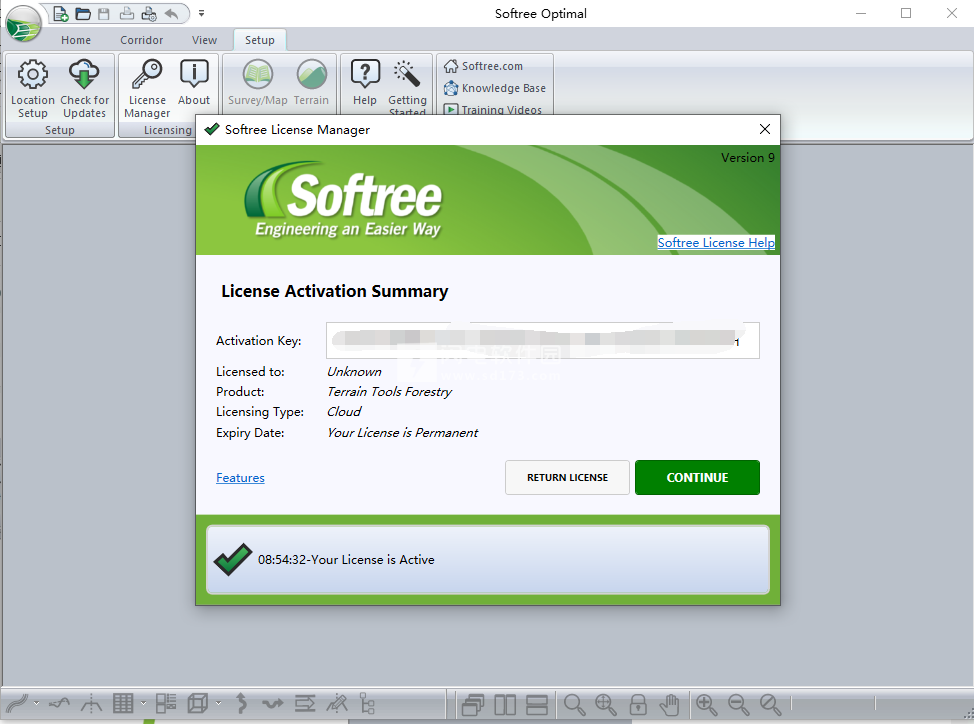
Task: Click the Open folder icon in quick access
Action: tap(83, 14)
